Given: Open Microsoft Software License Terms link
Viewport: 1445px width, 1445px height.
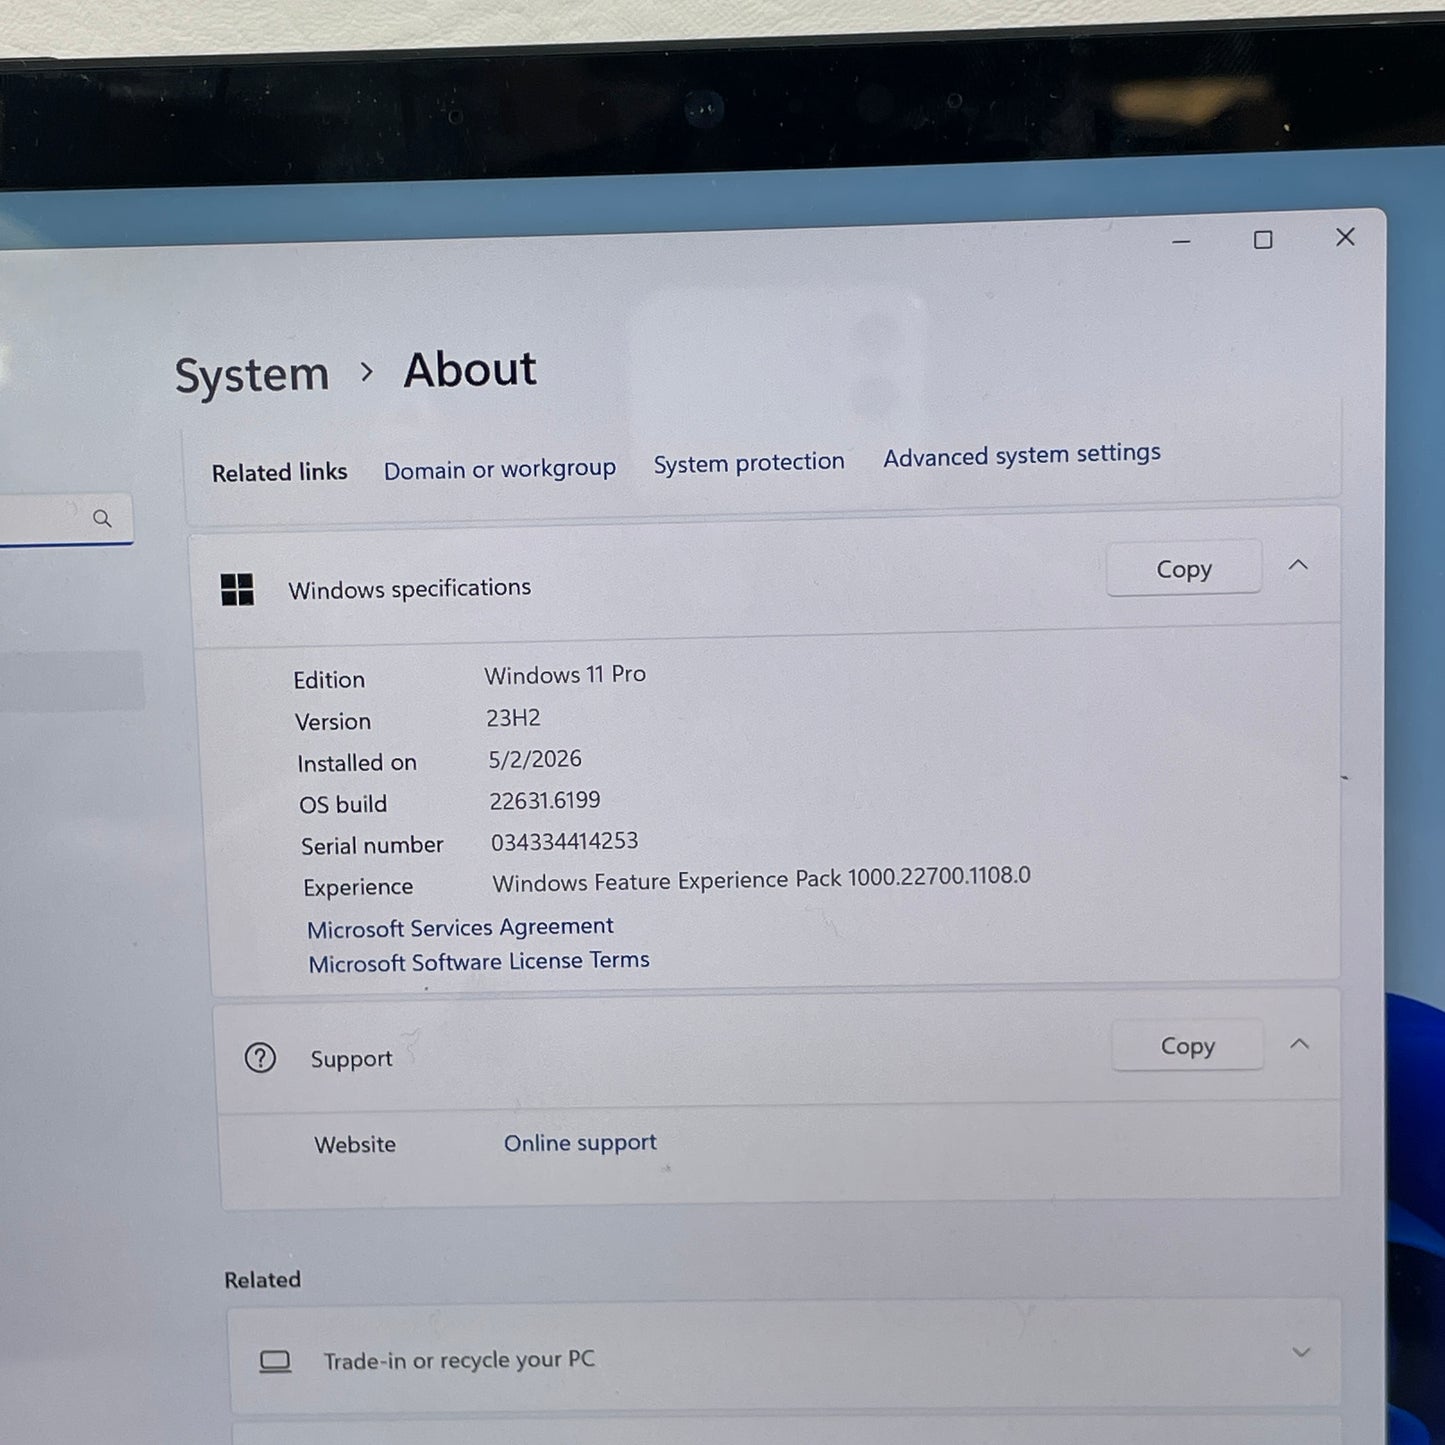Looking at the screenshot, I should tap(479, 962).
